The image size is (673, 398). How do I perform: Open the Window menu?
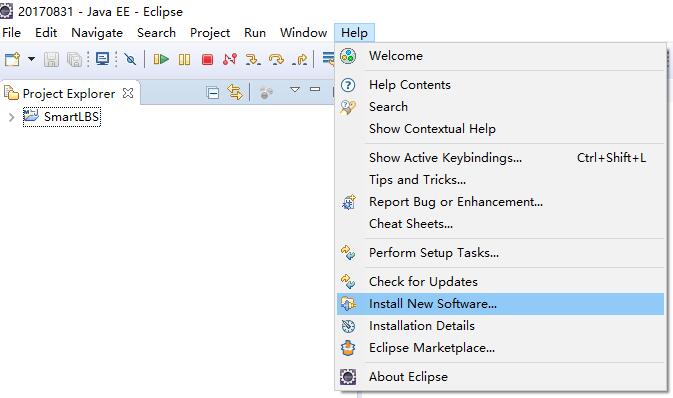(303, 33)
